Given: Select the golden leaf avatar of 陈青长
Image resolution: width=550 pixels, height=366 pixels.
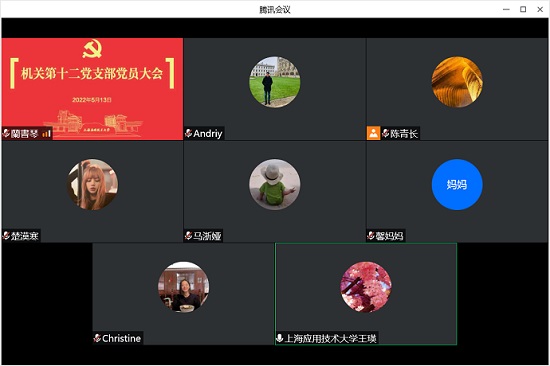Looking at the screenshot, I should click(457, 82).
